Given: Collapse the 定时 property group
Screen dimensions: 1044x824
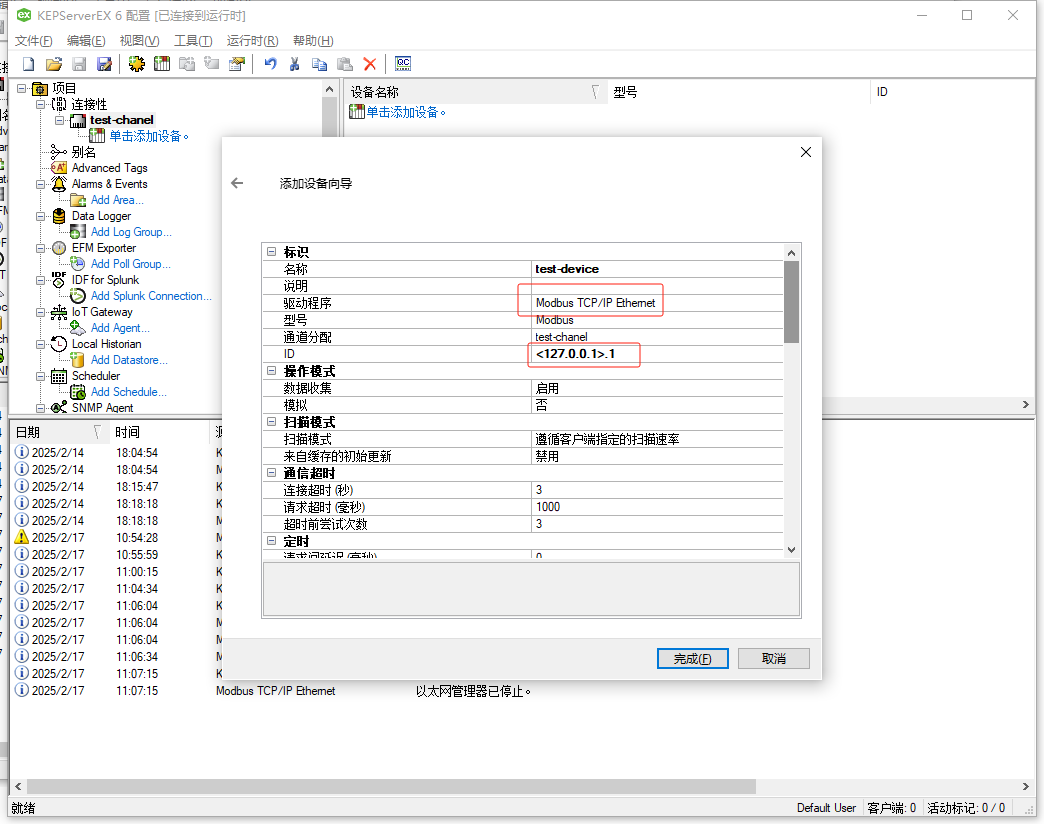Looking at the screenshot, I should 271,540.
